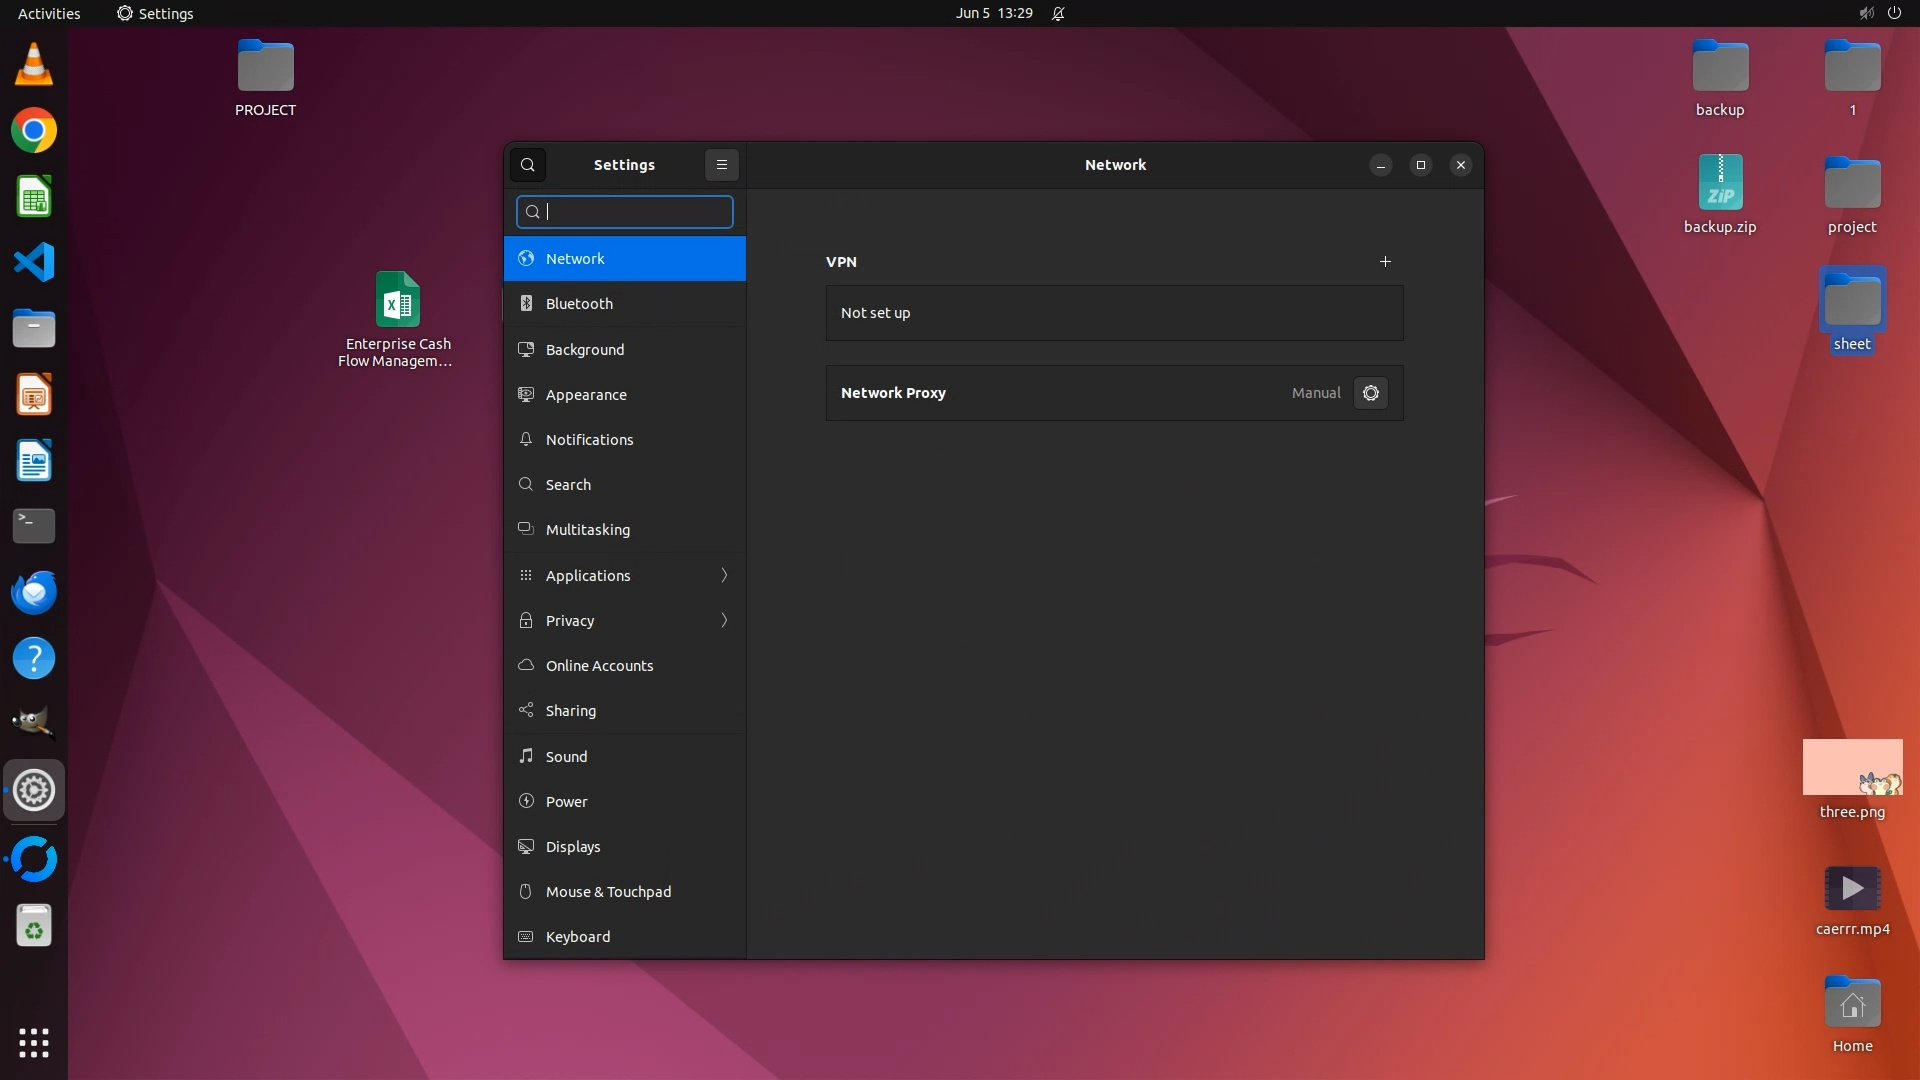Launch Google Chrome from the dock
The width and height of the screenshot is (1920, 1080).
(x=34, y=131)
